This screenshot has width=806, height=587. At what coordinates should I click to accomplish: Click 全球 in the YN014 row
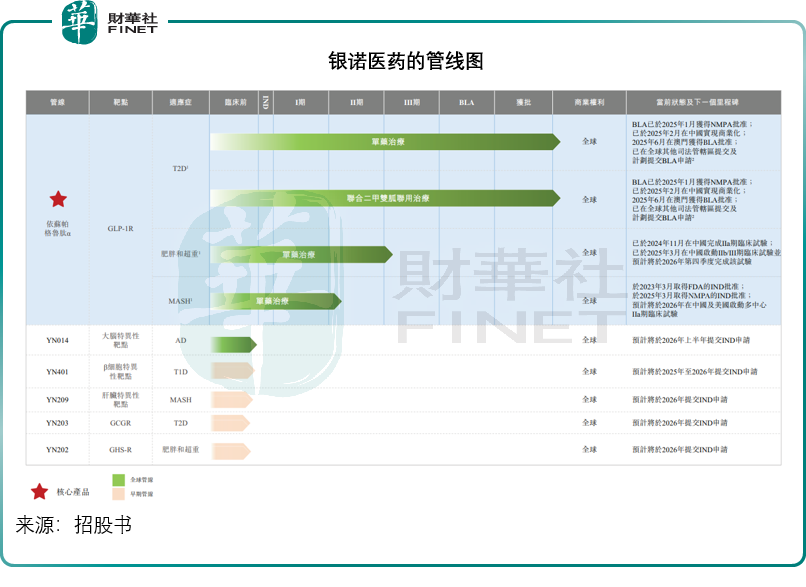click(590, 340)
